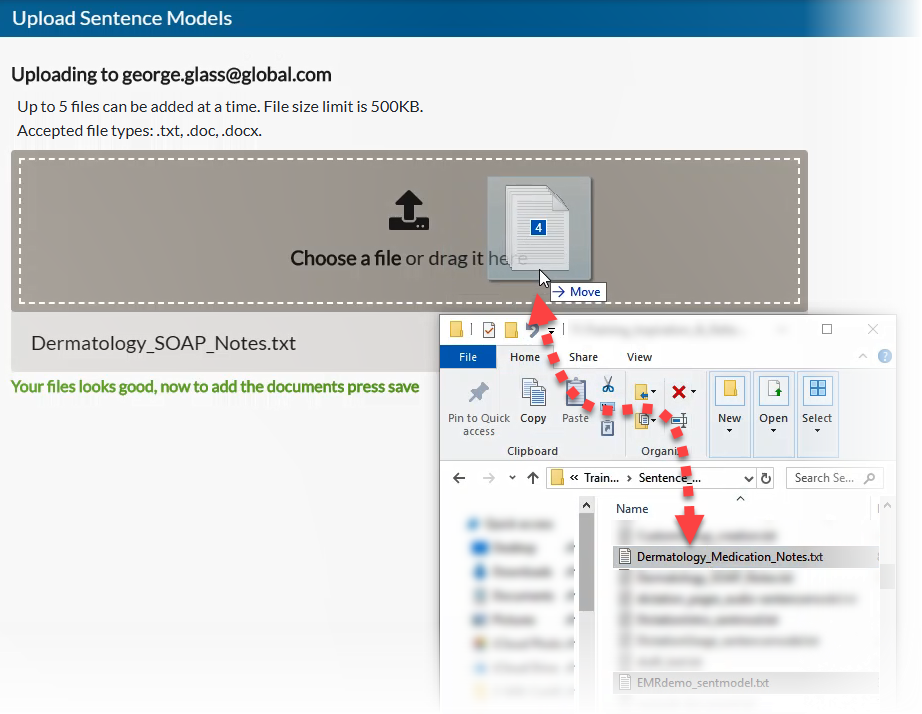Click the Refresh icon beside the address bar

pos(766,478)
